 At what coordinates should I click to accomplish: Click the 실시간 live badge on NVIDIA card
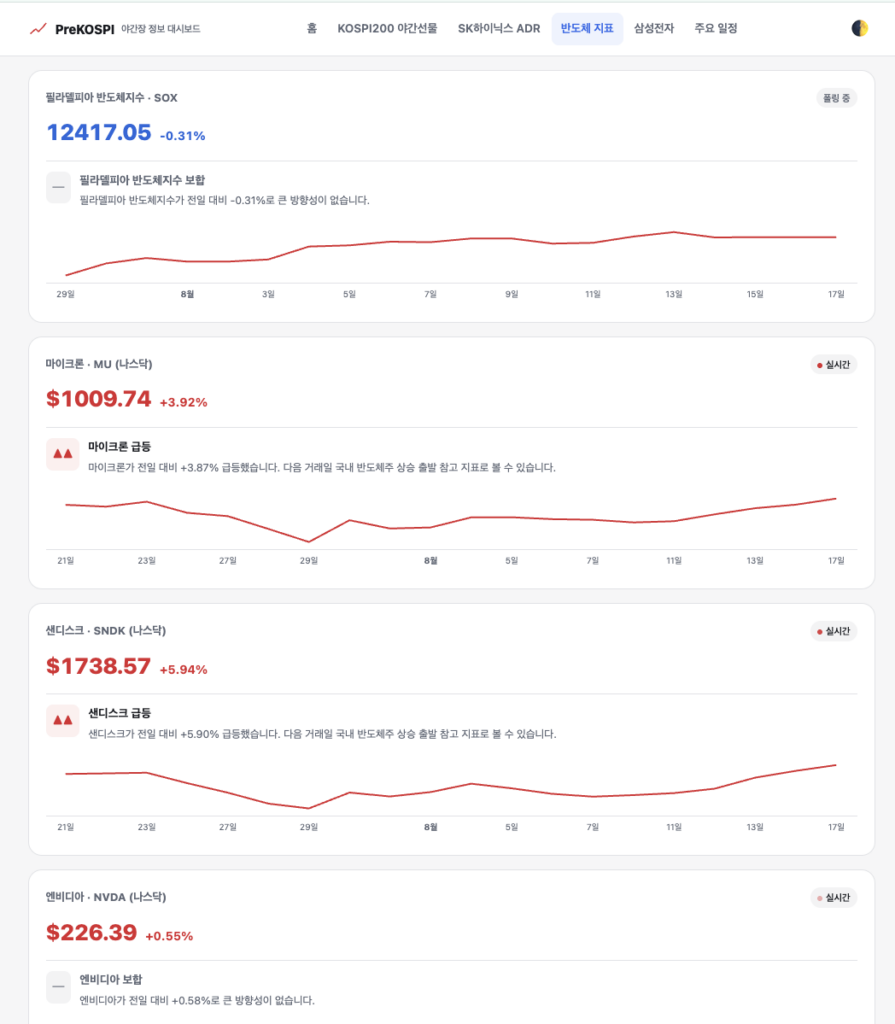(834, 897)
